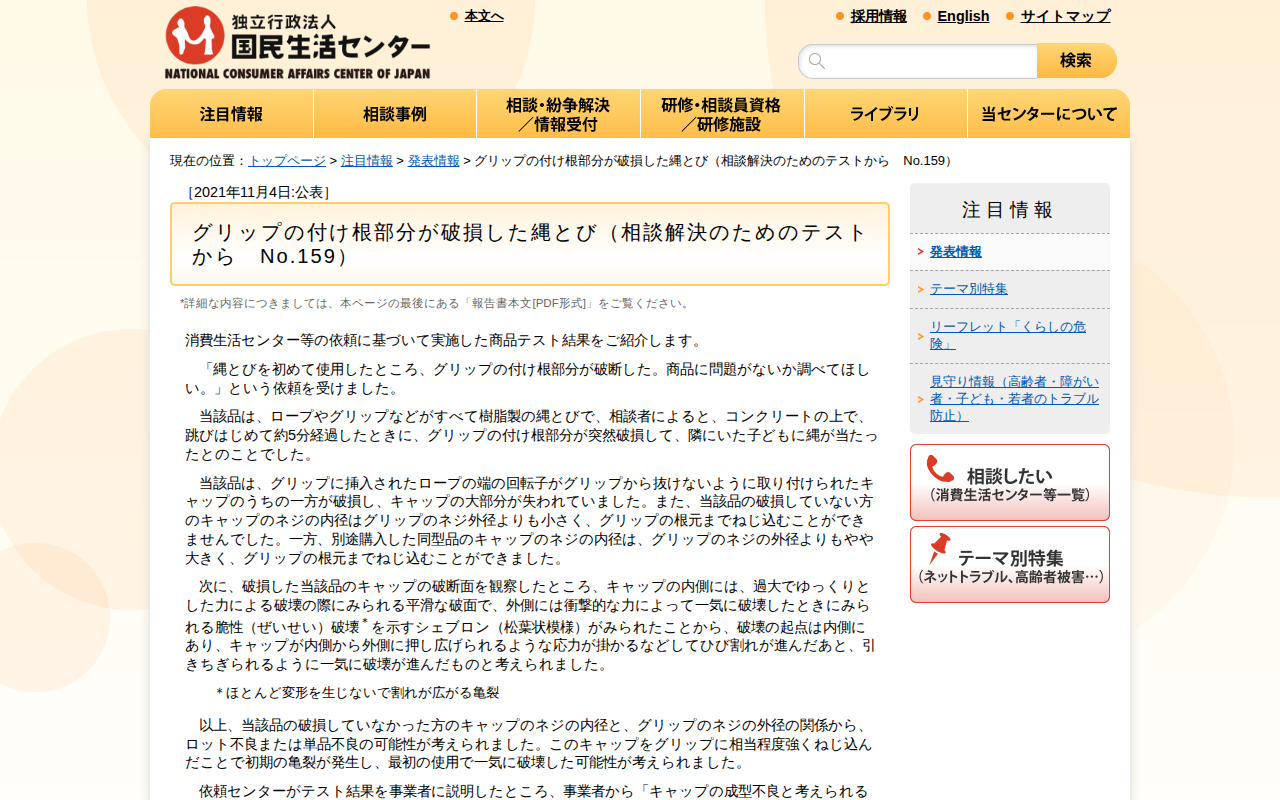Viewport: 1280px width, 800px height.
Task: Open 見守り情報 sidebar link
Action: (1014, 398)
